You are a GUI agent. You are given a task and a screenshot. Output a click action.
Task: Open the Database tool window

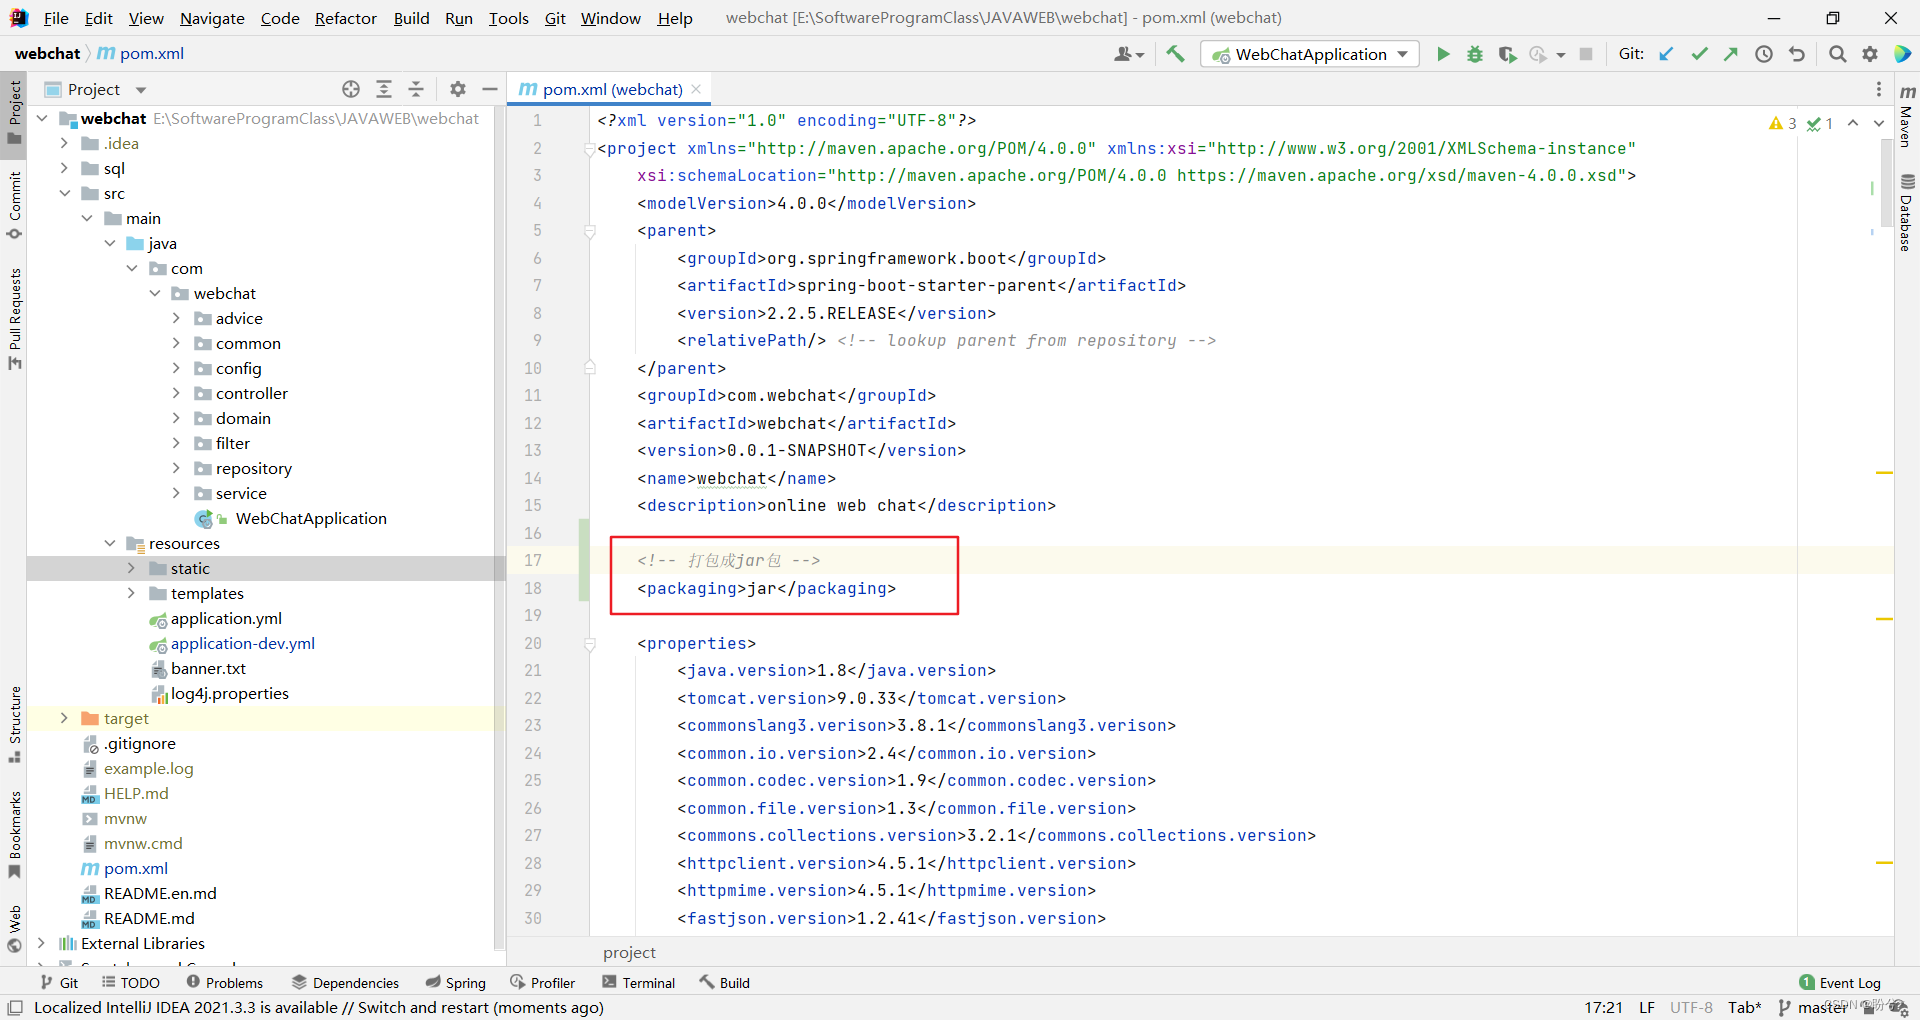click(x=1907, y=213)
